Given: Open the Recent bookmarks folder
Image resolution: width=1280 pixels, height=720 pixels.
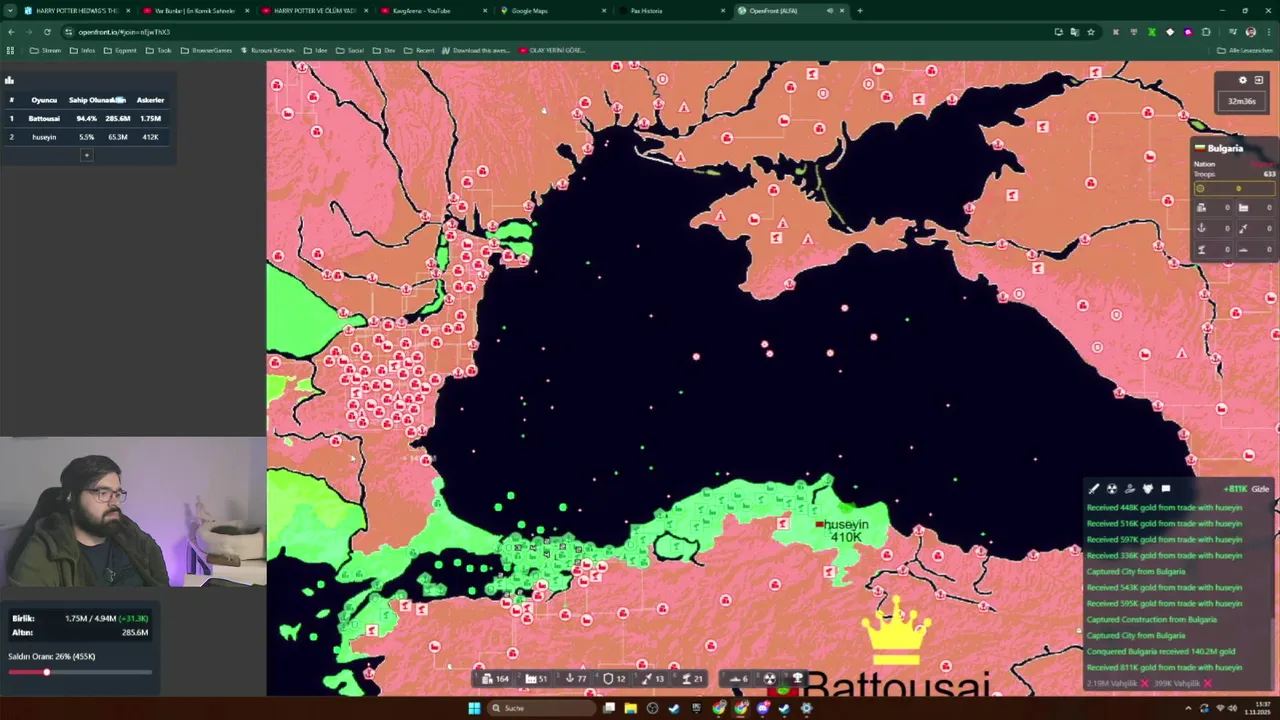Looking at the screenshot, I should (420, 50).
